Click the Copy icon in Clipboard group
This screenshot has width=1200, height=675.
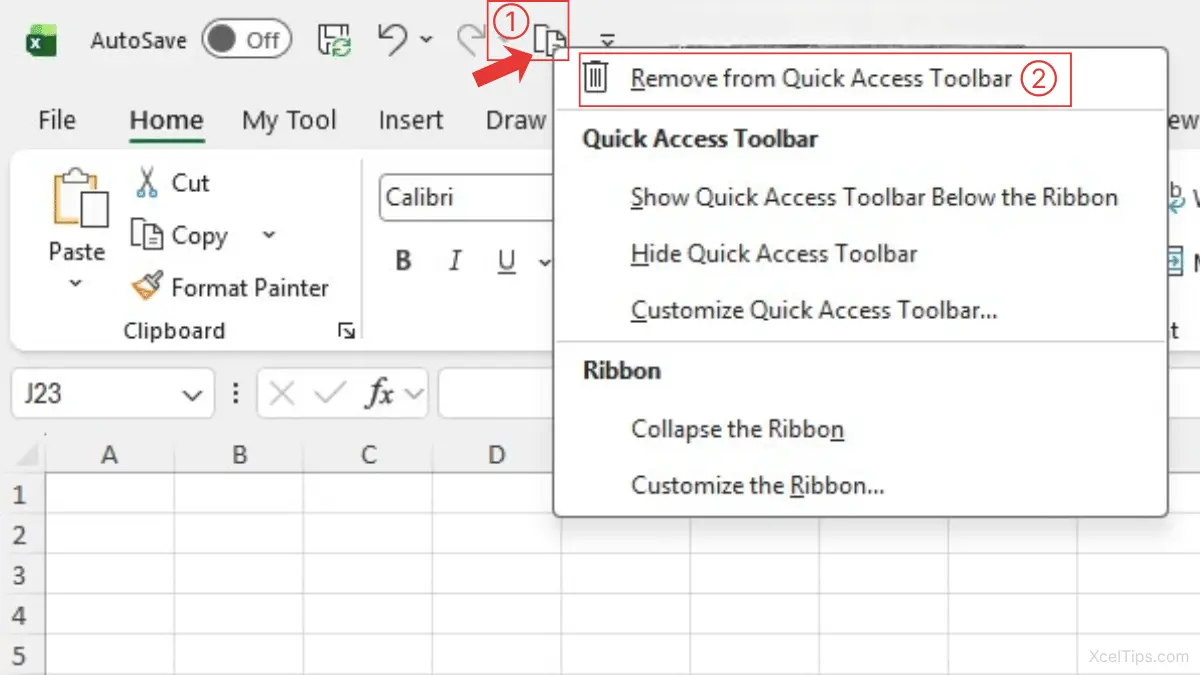tap(147, 235)
